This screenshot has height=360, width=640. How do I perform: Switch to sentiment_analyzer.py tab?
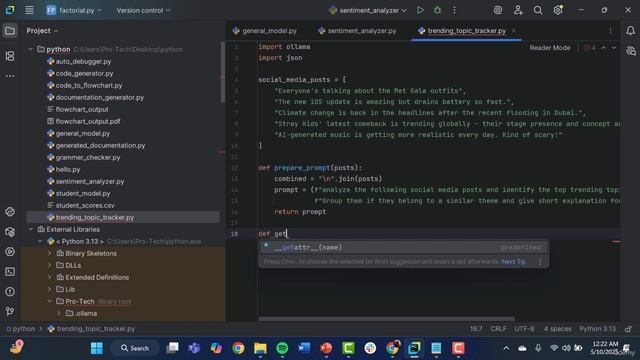pyautogui.click(x=357, y=31)
